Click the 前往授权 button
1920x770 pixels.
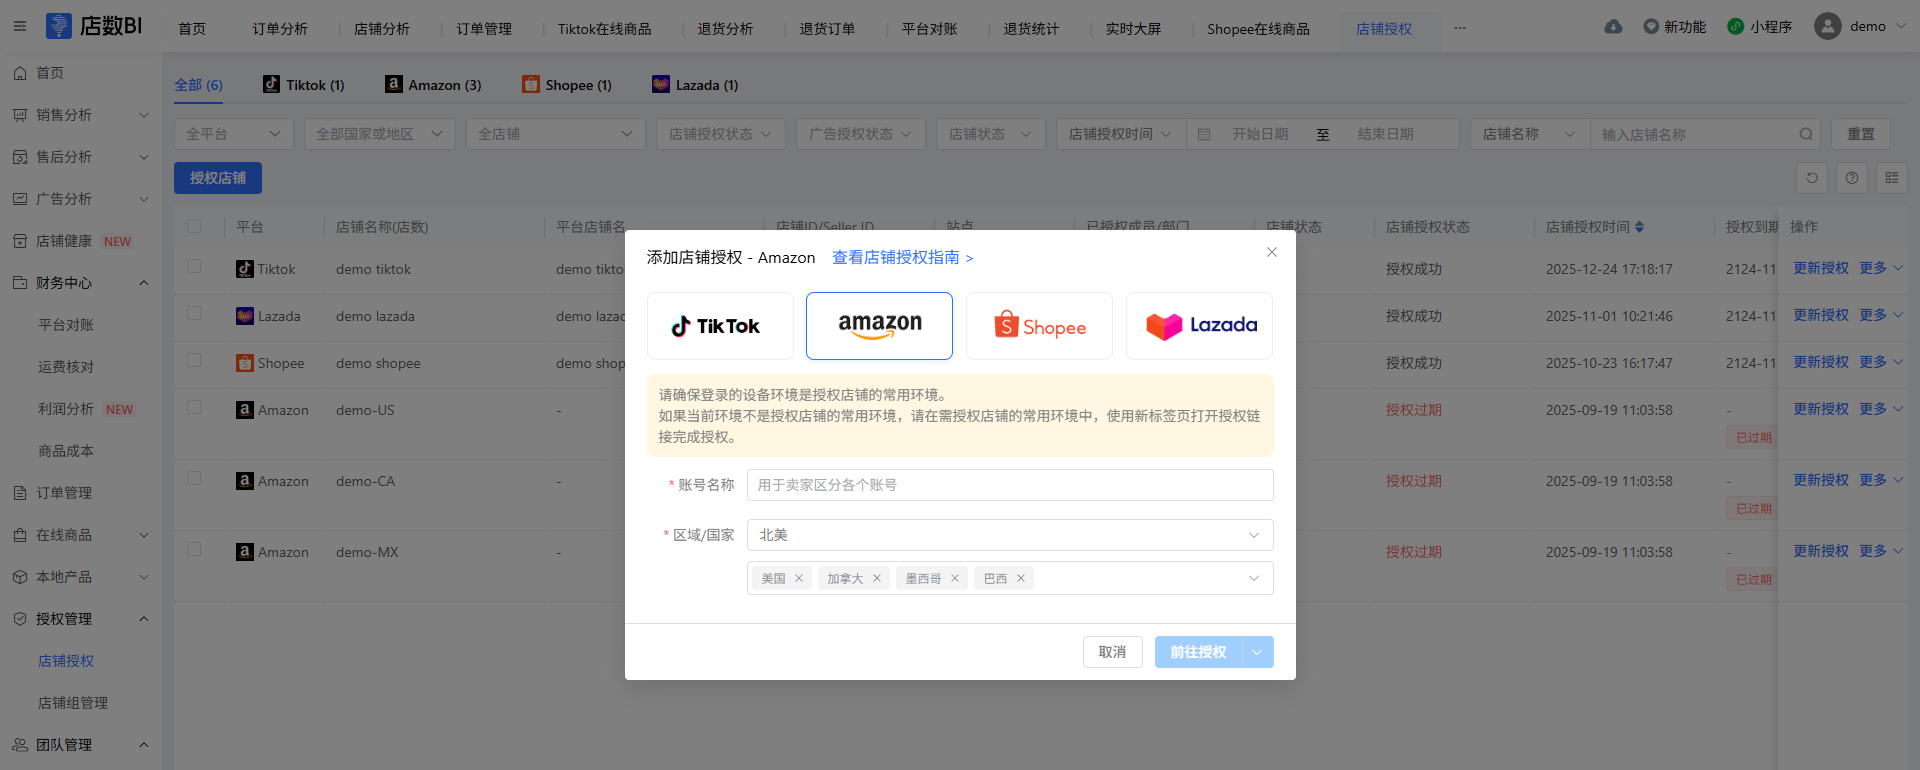[1198, 652]
